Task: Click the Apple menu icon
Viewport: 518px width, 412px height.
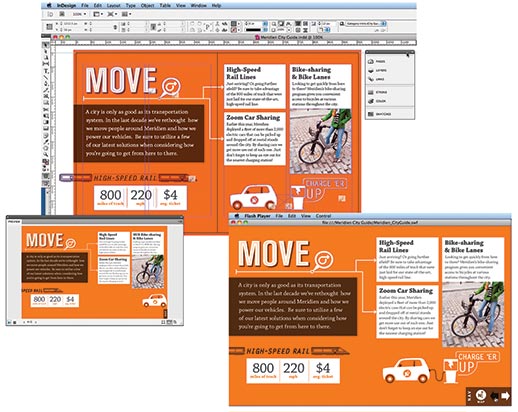Action: tap(49, 5)
